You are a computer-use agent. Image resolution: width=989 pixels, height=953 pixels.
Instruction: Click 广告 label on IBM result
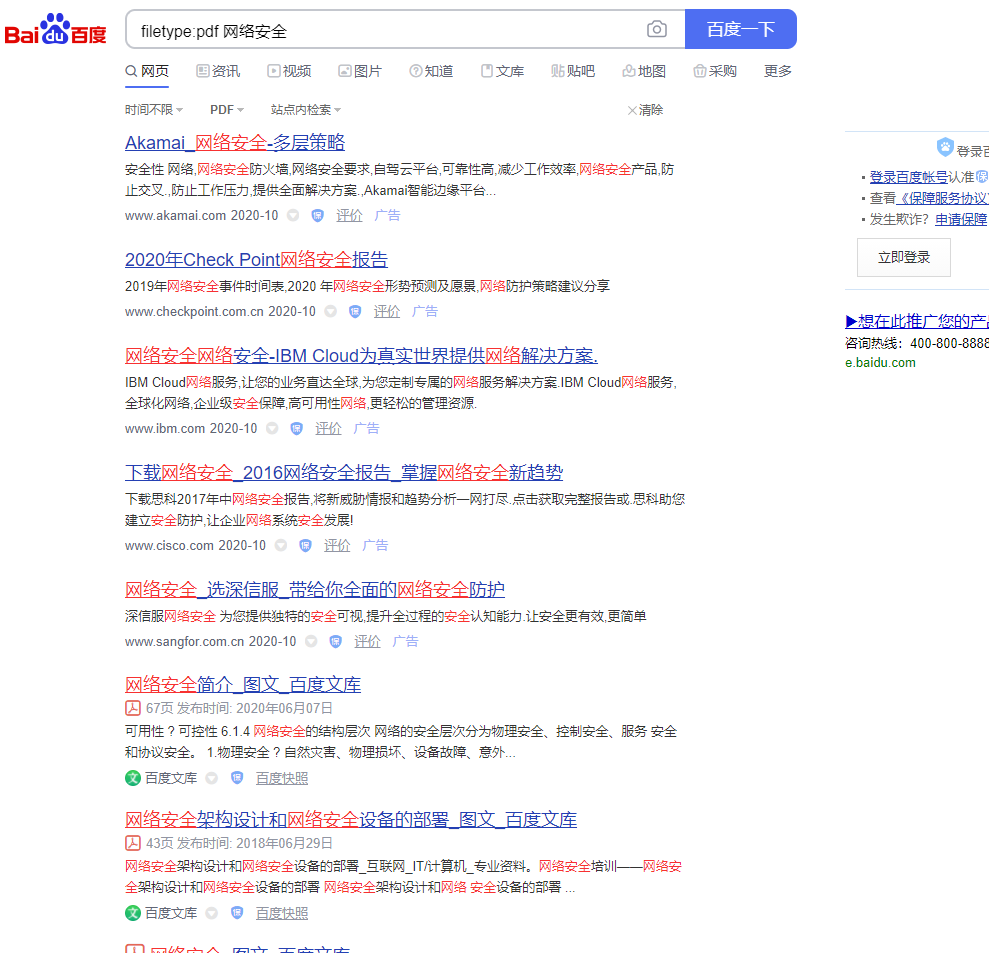[366, 428]
